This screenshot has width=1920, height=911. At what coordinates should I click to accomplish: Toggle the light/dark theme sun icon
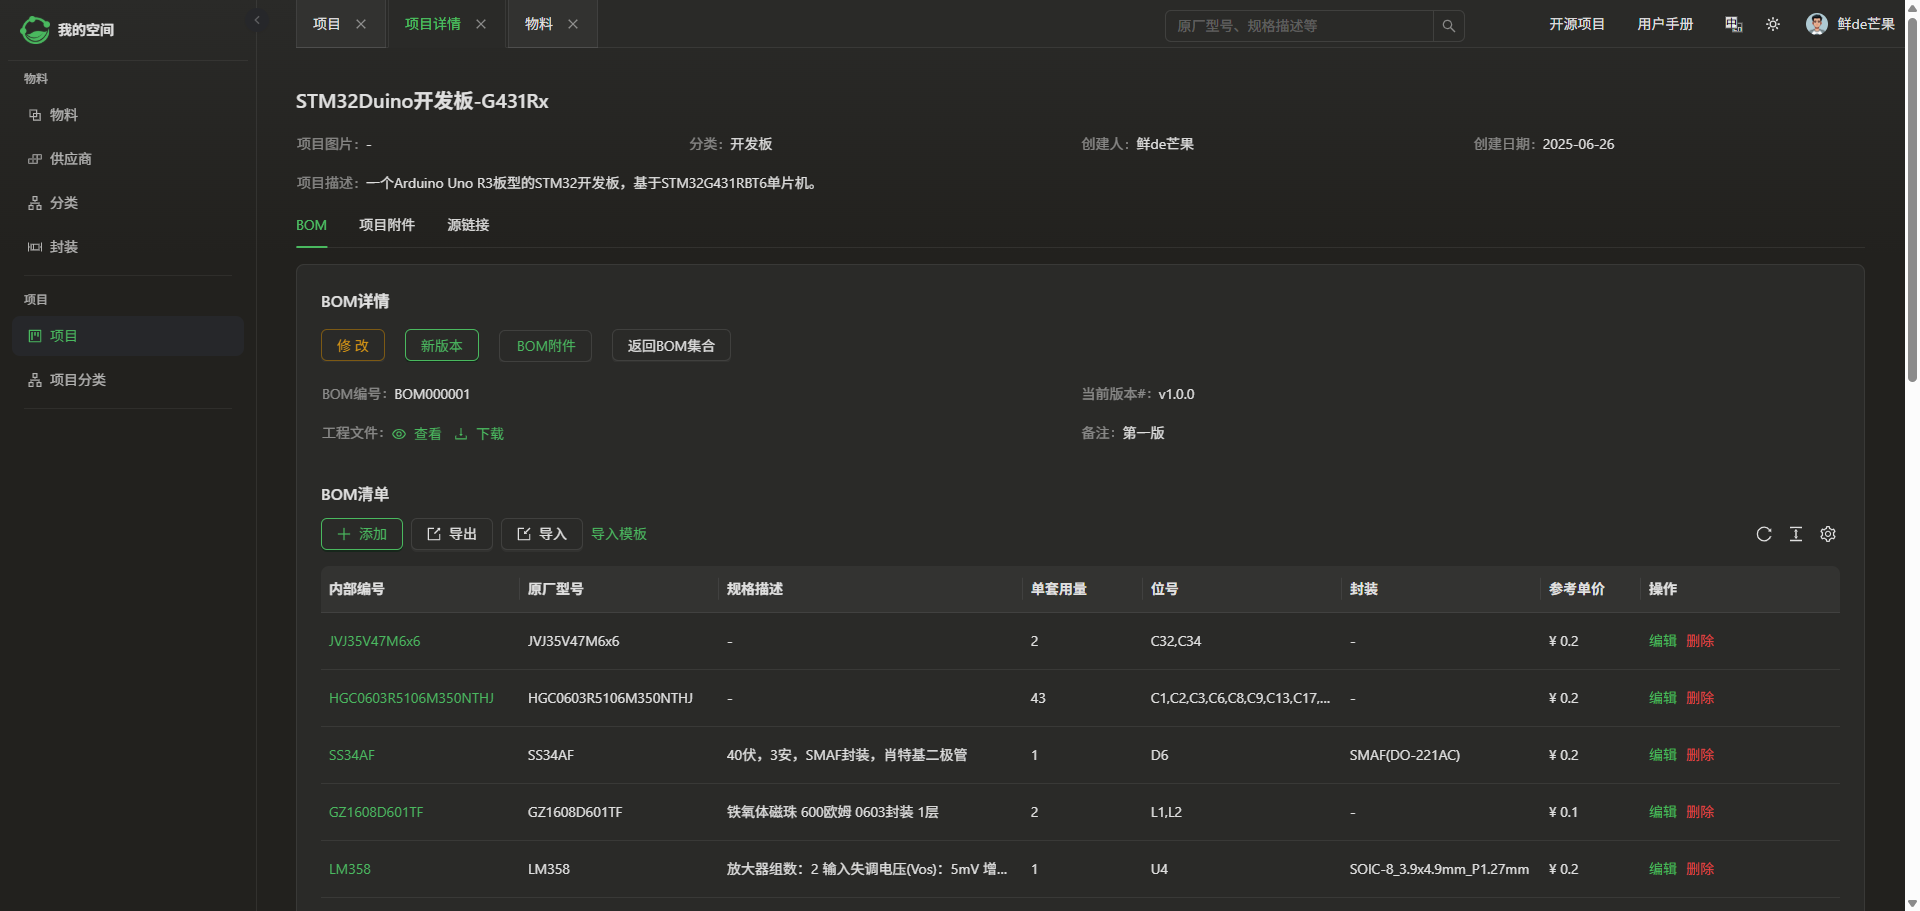pos(1773,24)
